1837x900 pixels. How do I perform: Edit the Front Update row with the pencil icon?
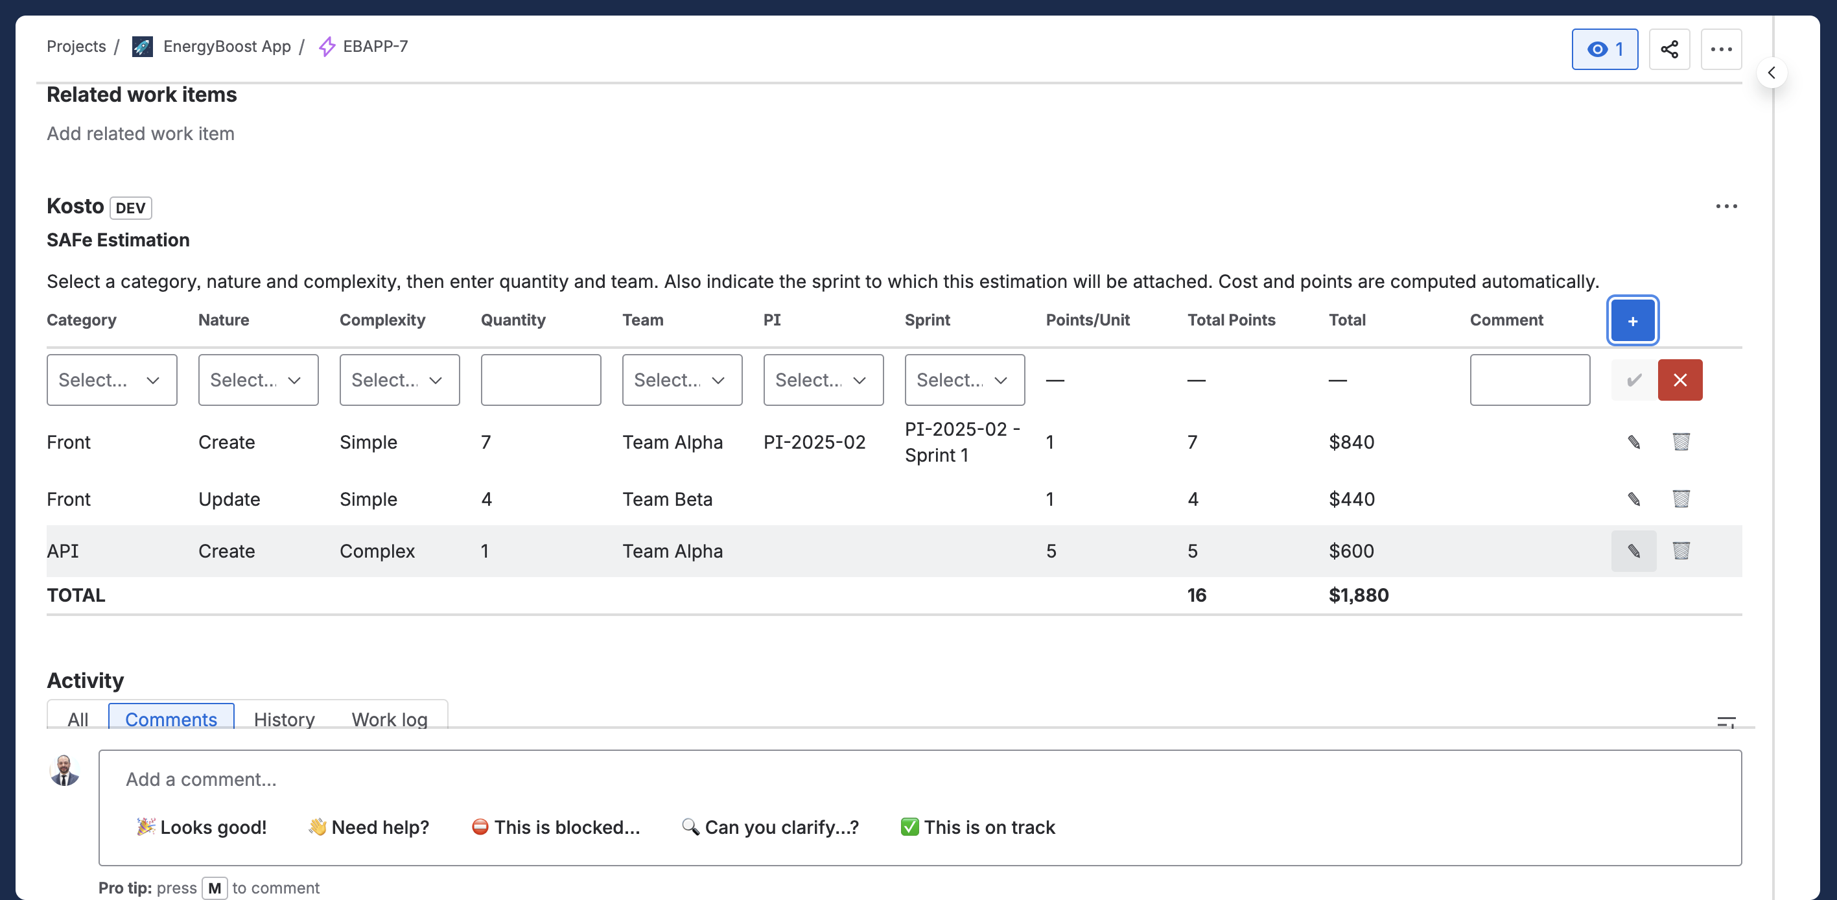pyautogui.click(x=1633, y=499)
